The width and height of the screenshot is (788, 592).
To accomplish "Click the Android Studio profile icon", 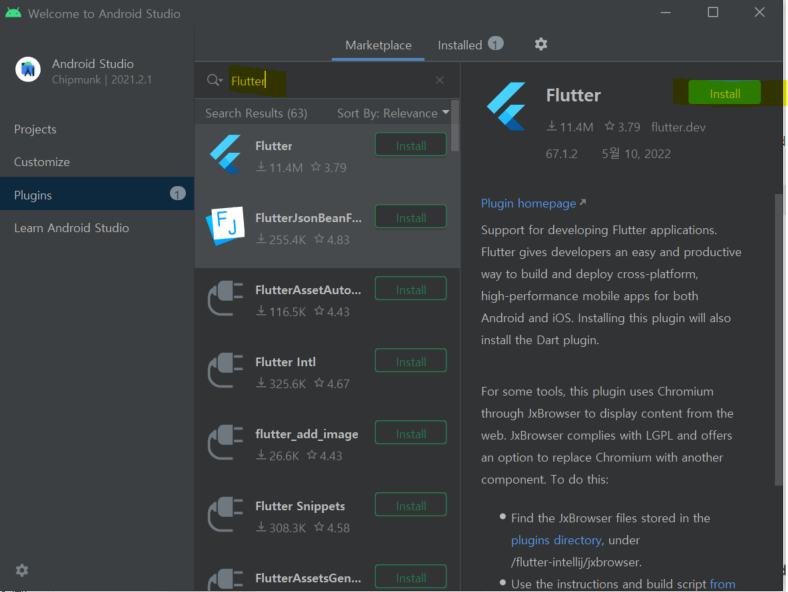I will point(28,69).
